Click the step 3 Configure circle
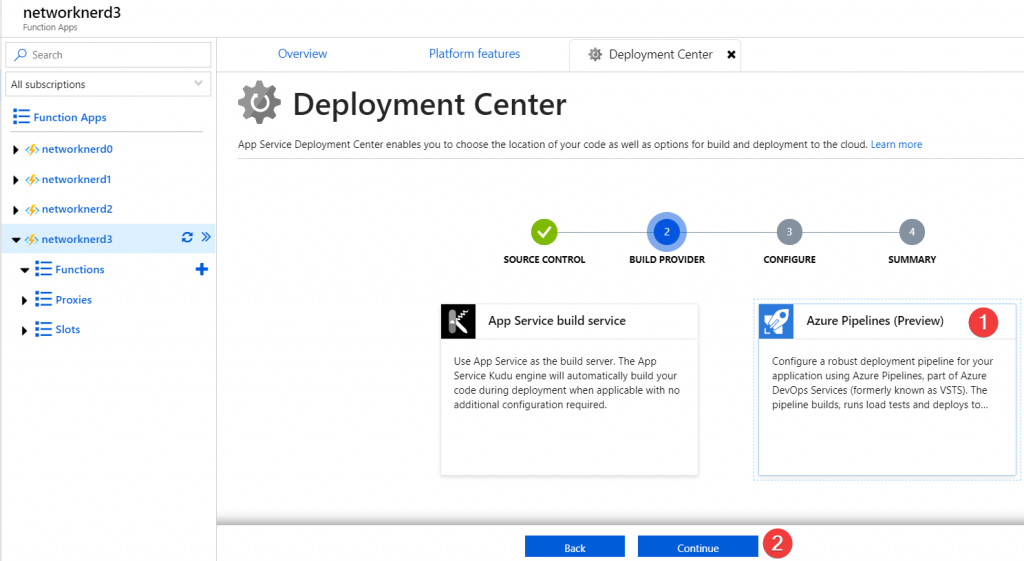 pyautogui.click(x=789, y=232)
